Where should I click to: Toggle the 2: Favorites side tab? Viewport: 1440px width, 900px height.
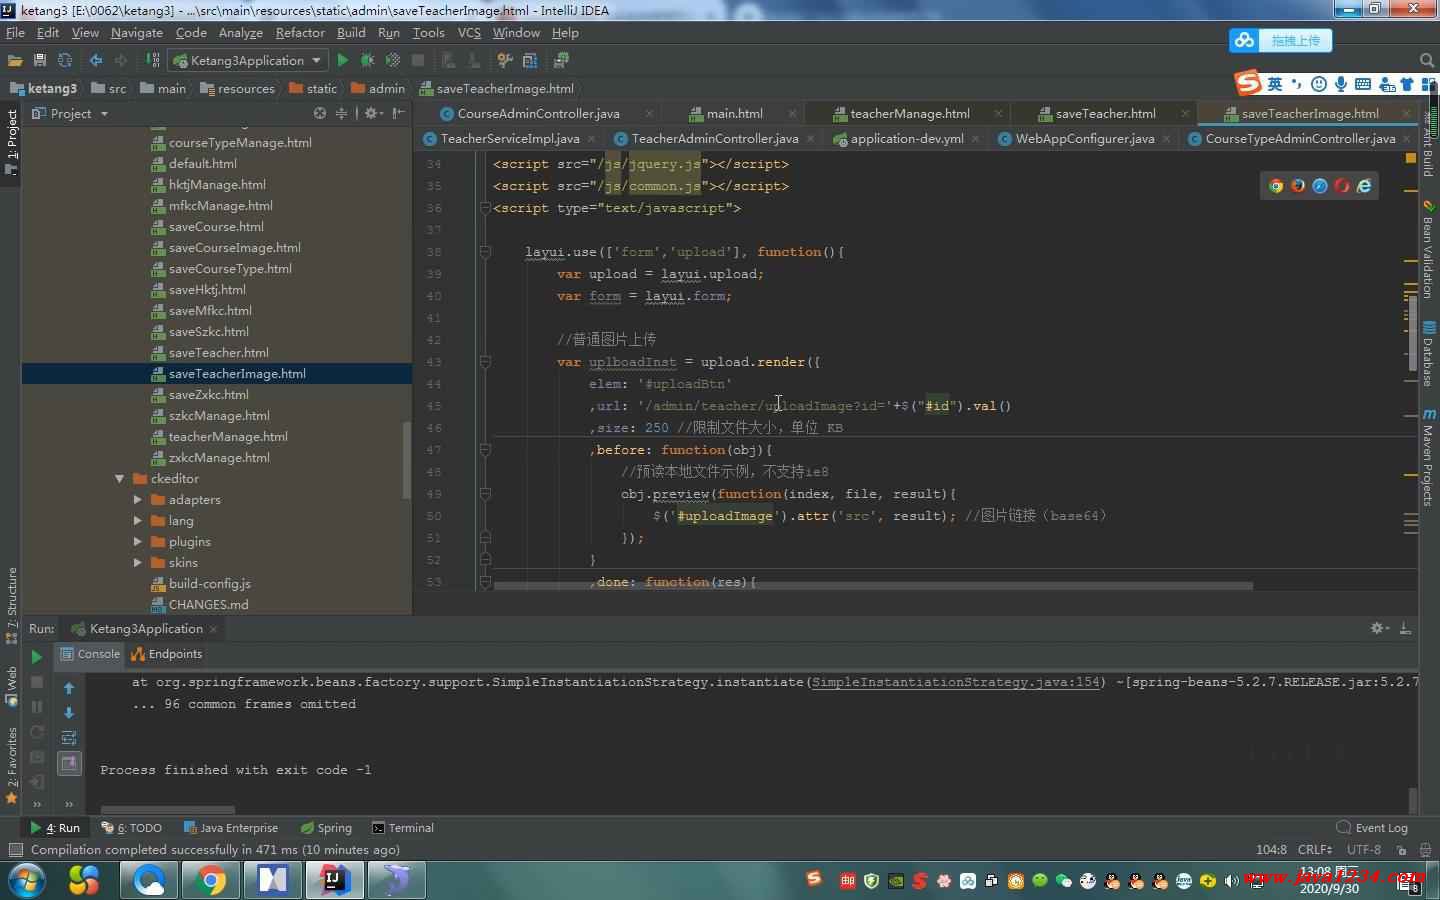[x=11, y=765]
